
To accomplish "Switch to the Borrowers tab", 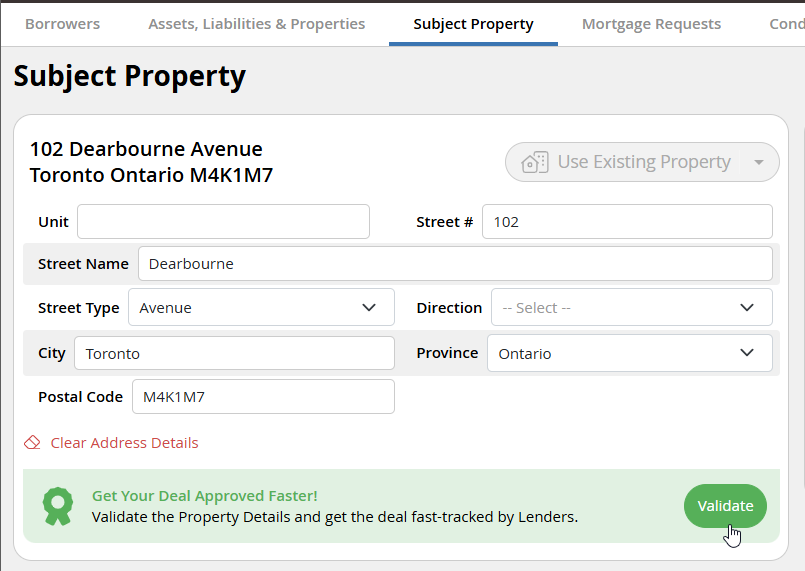I will click(x=62, y=24).
